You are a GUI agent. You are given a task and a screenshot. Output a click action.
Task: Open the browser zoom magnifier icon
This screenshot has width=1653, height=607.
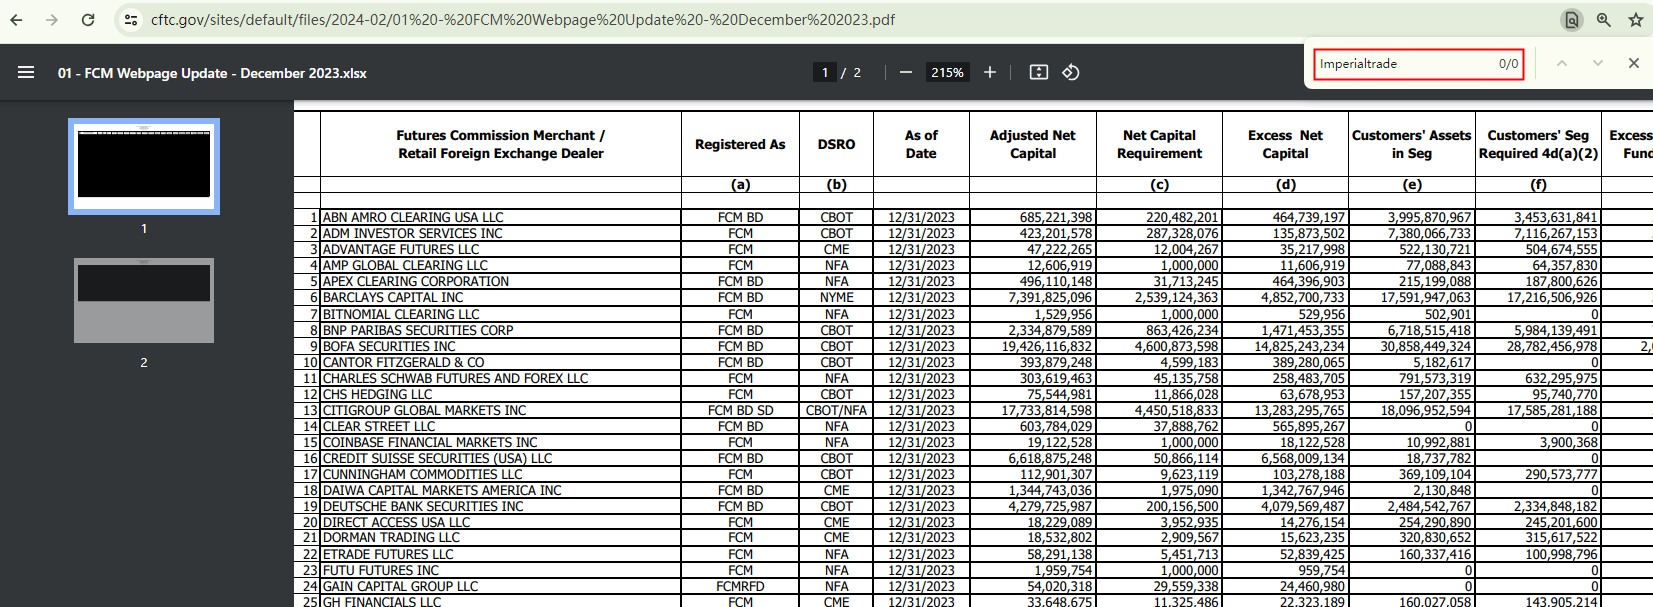[1604, 20]
